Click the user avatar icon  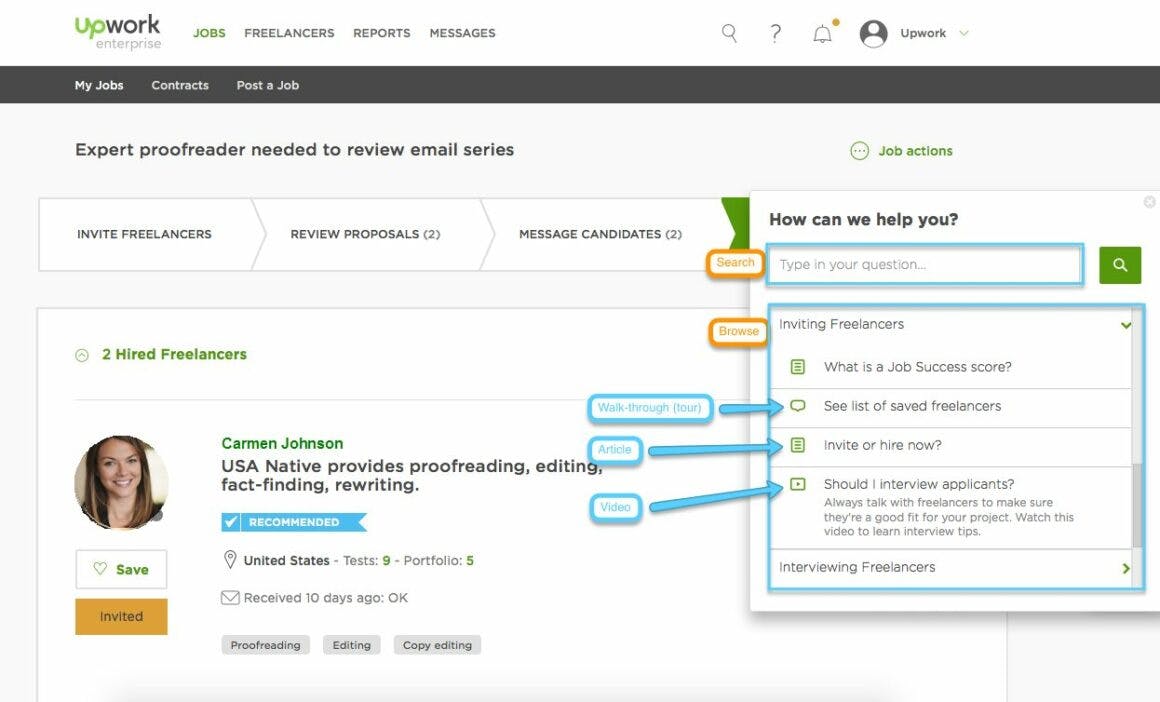pos(873,33)
